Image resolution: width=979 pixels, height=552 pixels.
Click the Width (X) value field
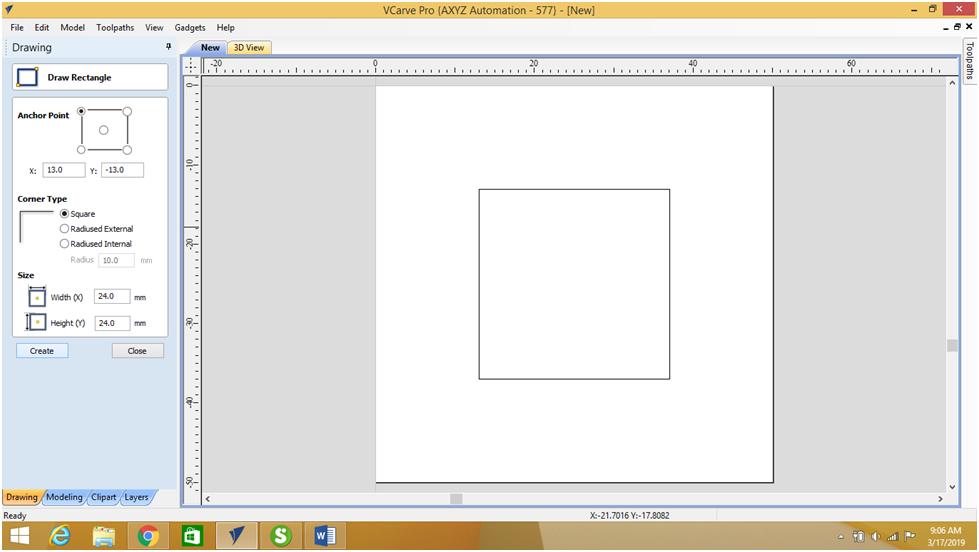(112, 297)
